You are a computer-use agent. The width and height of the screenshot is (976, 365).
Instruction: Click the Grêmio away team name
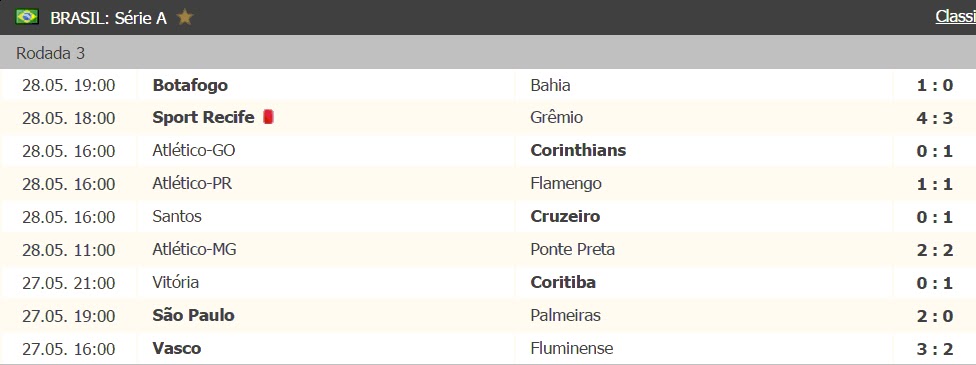tap(556, 117)
